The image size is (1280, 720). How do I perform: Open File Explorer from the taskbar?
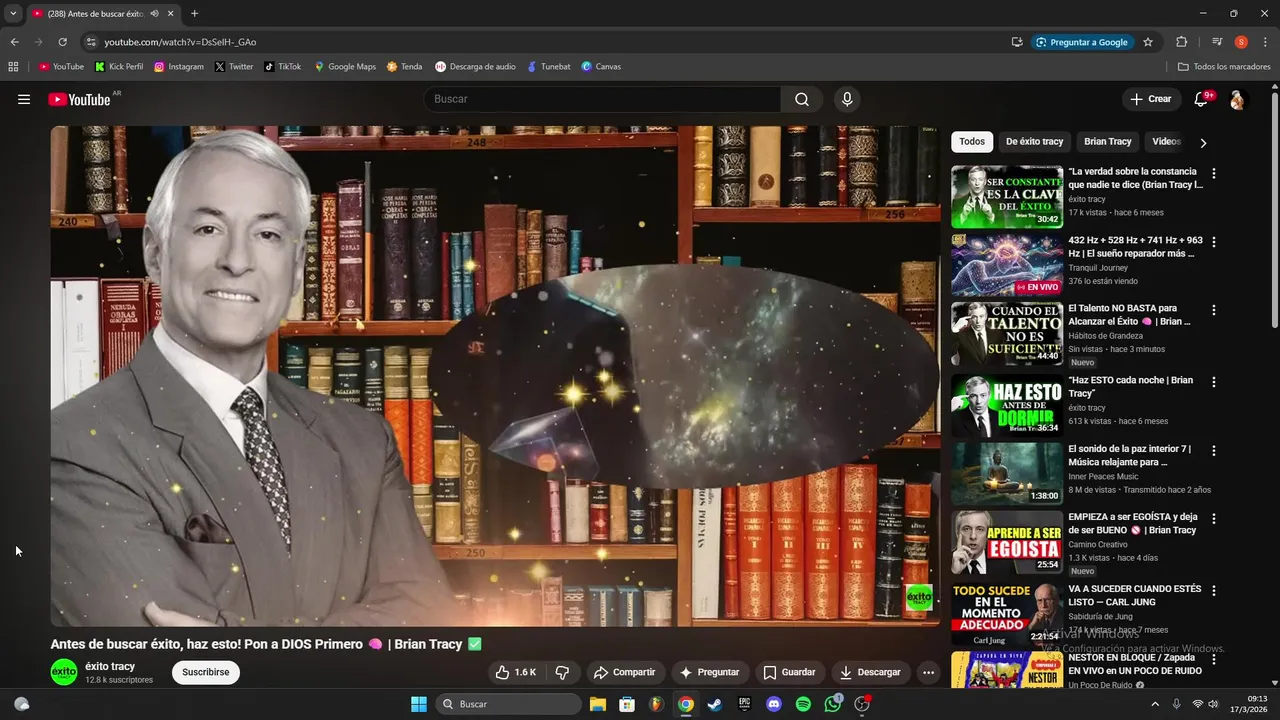tap(597, 704)
